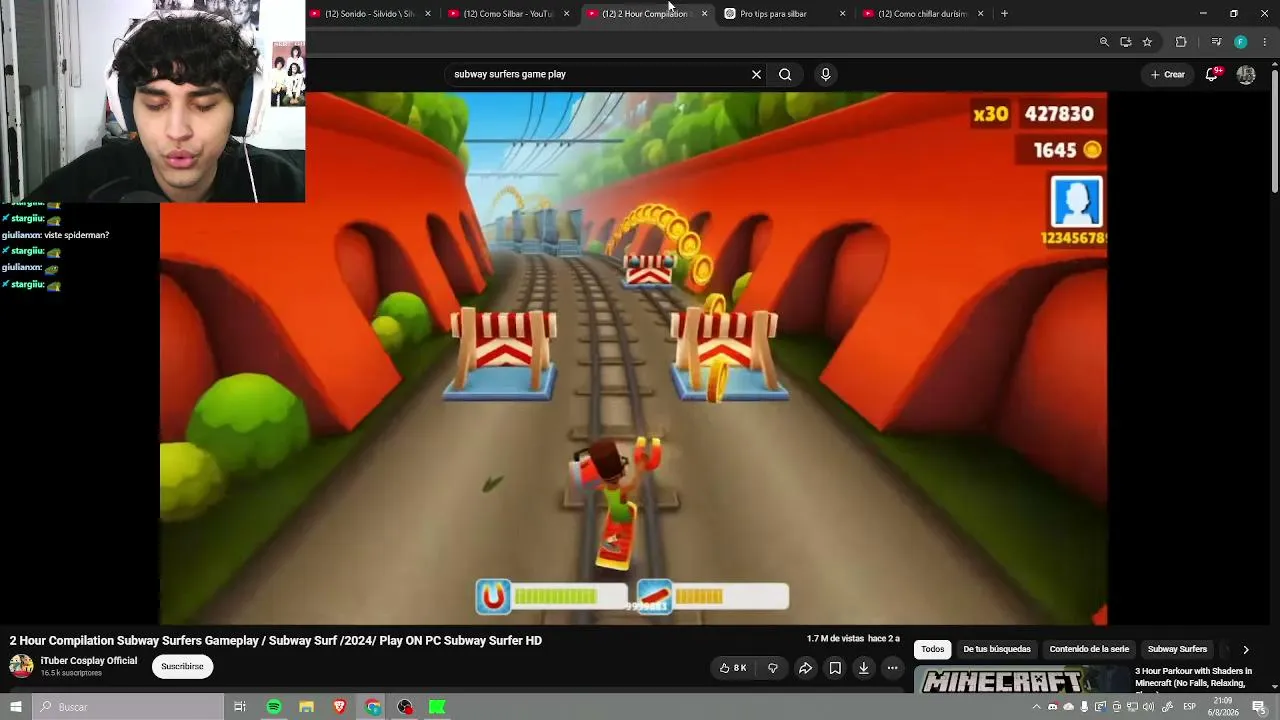1280x720 pixels.
Task: Open the Windows Start menu
Action: 15,707
